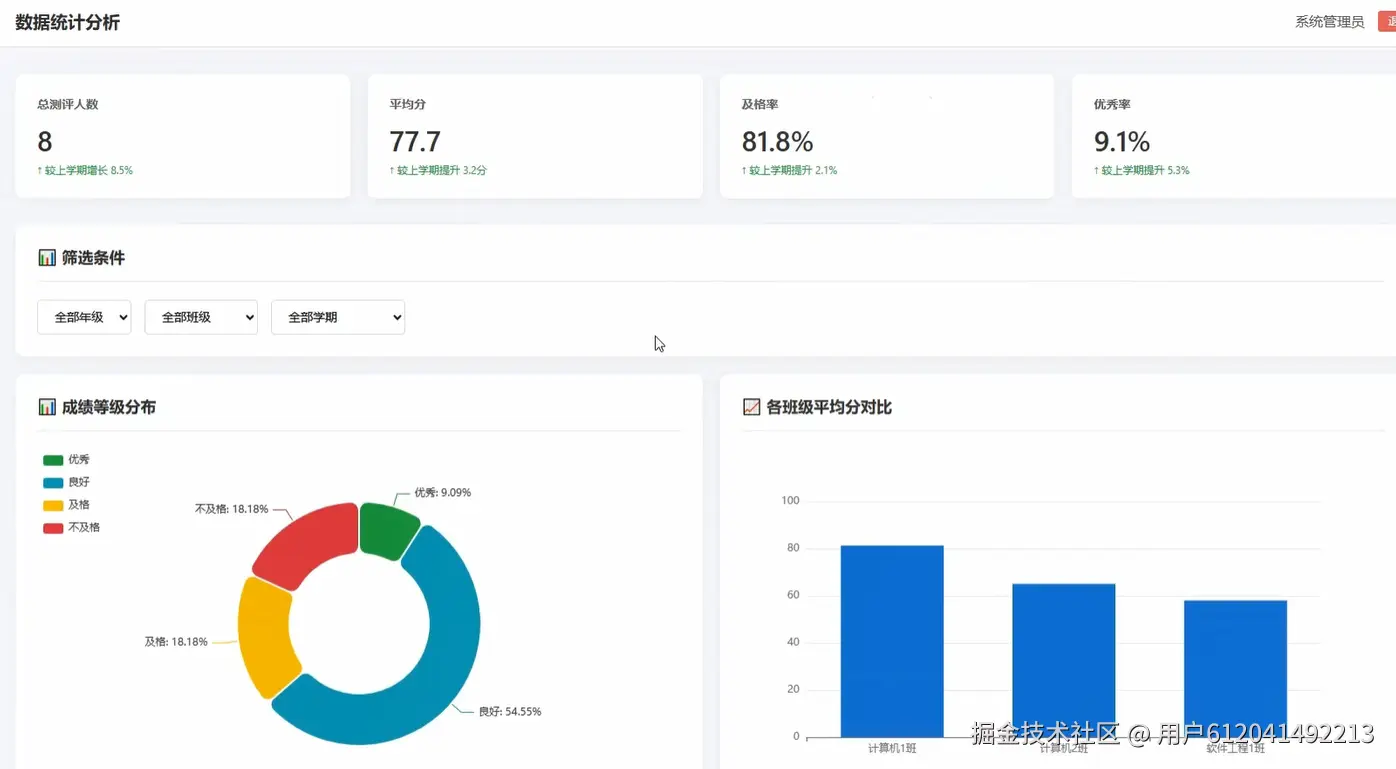Select the 优秀率 value 9.1%
The image size is (1396, 769).
(1122, 141)
